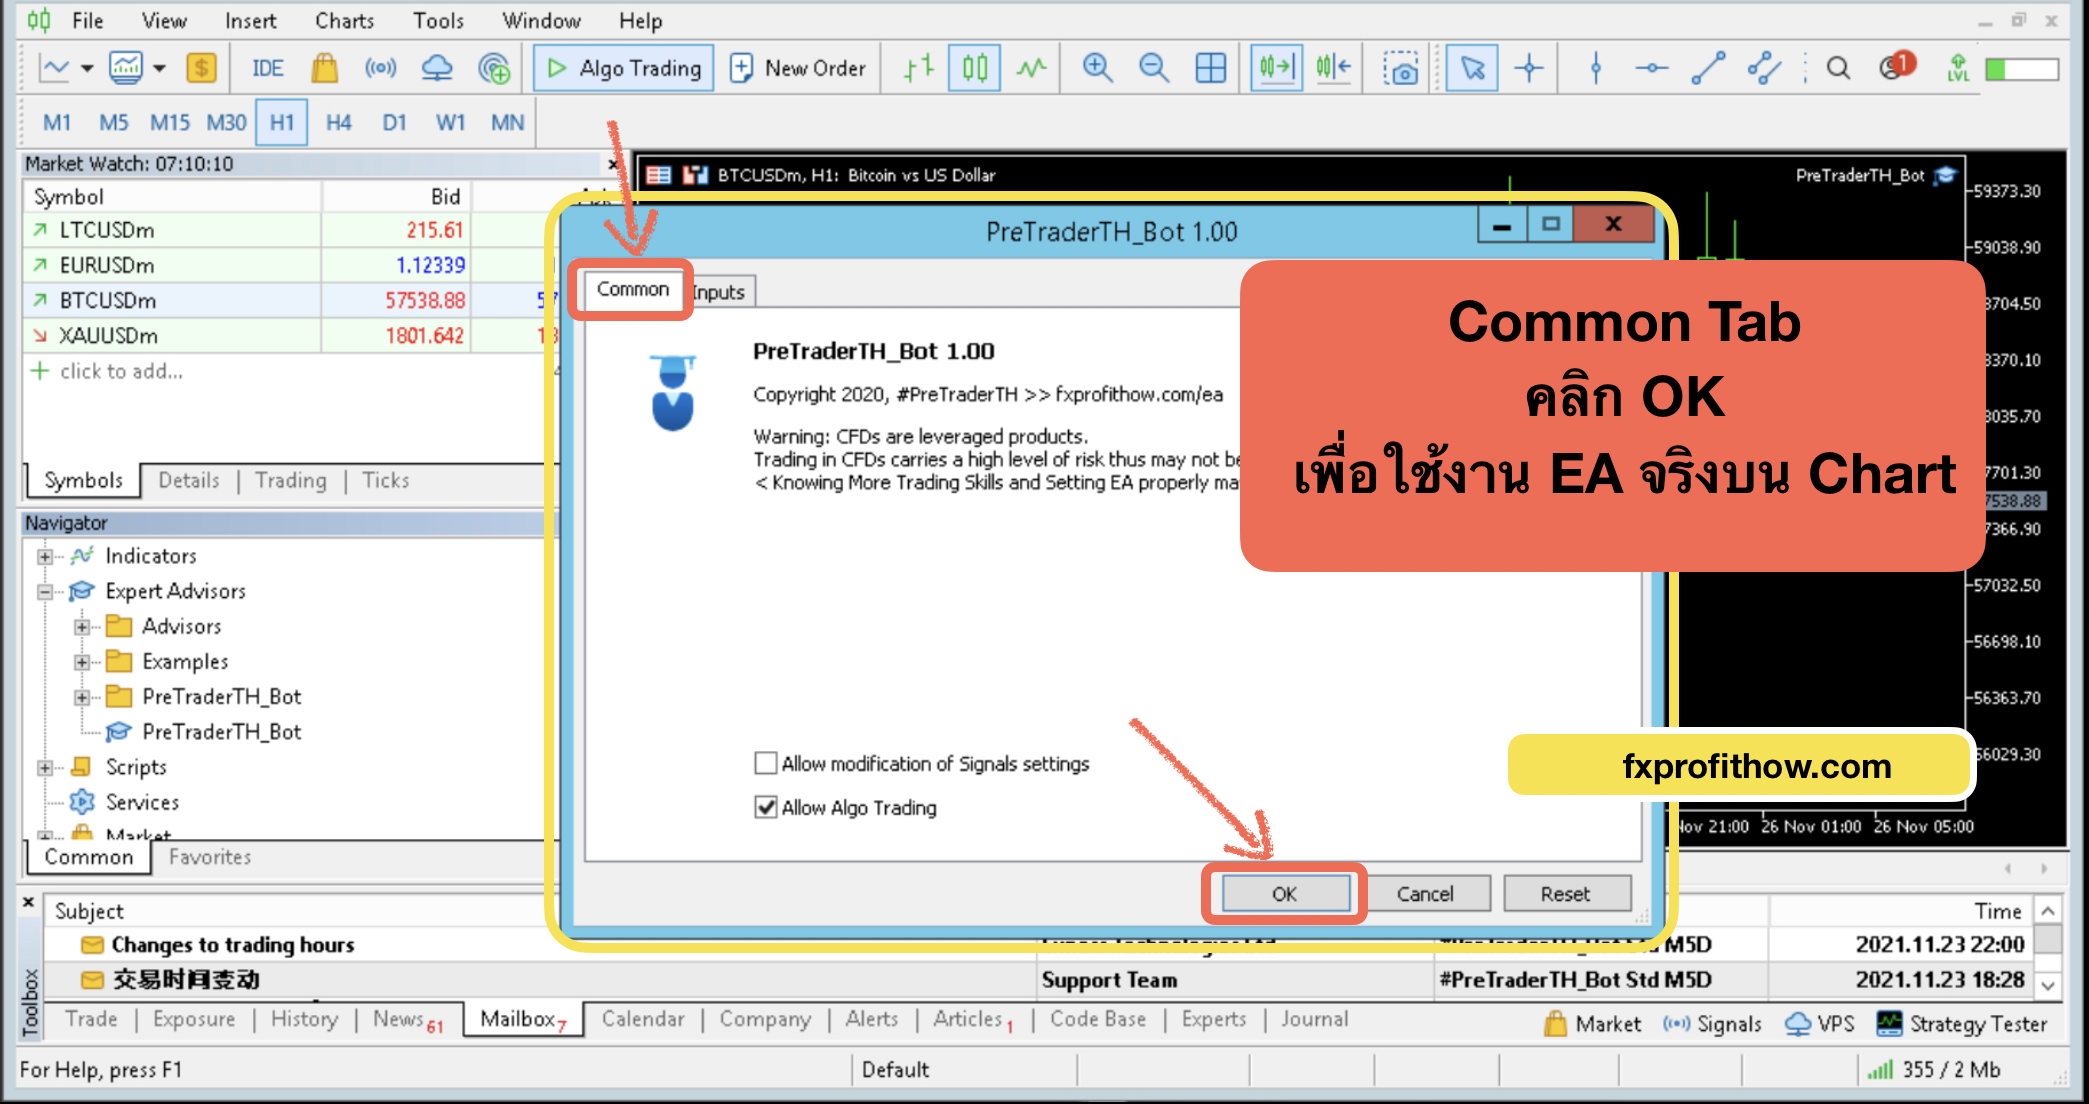The width and height of the screenshot is (2089, 1104).
Task: Open Strategy Tester from toolbox
Action: tap(1963, 1023)
